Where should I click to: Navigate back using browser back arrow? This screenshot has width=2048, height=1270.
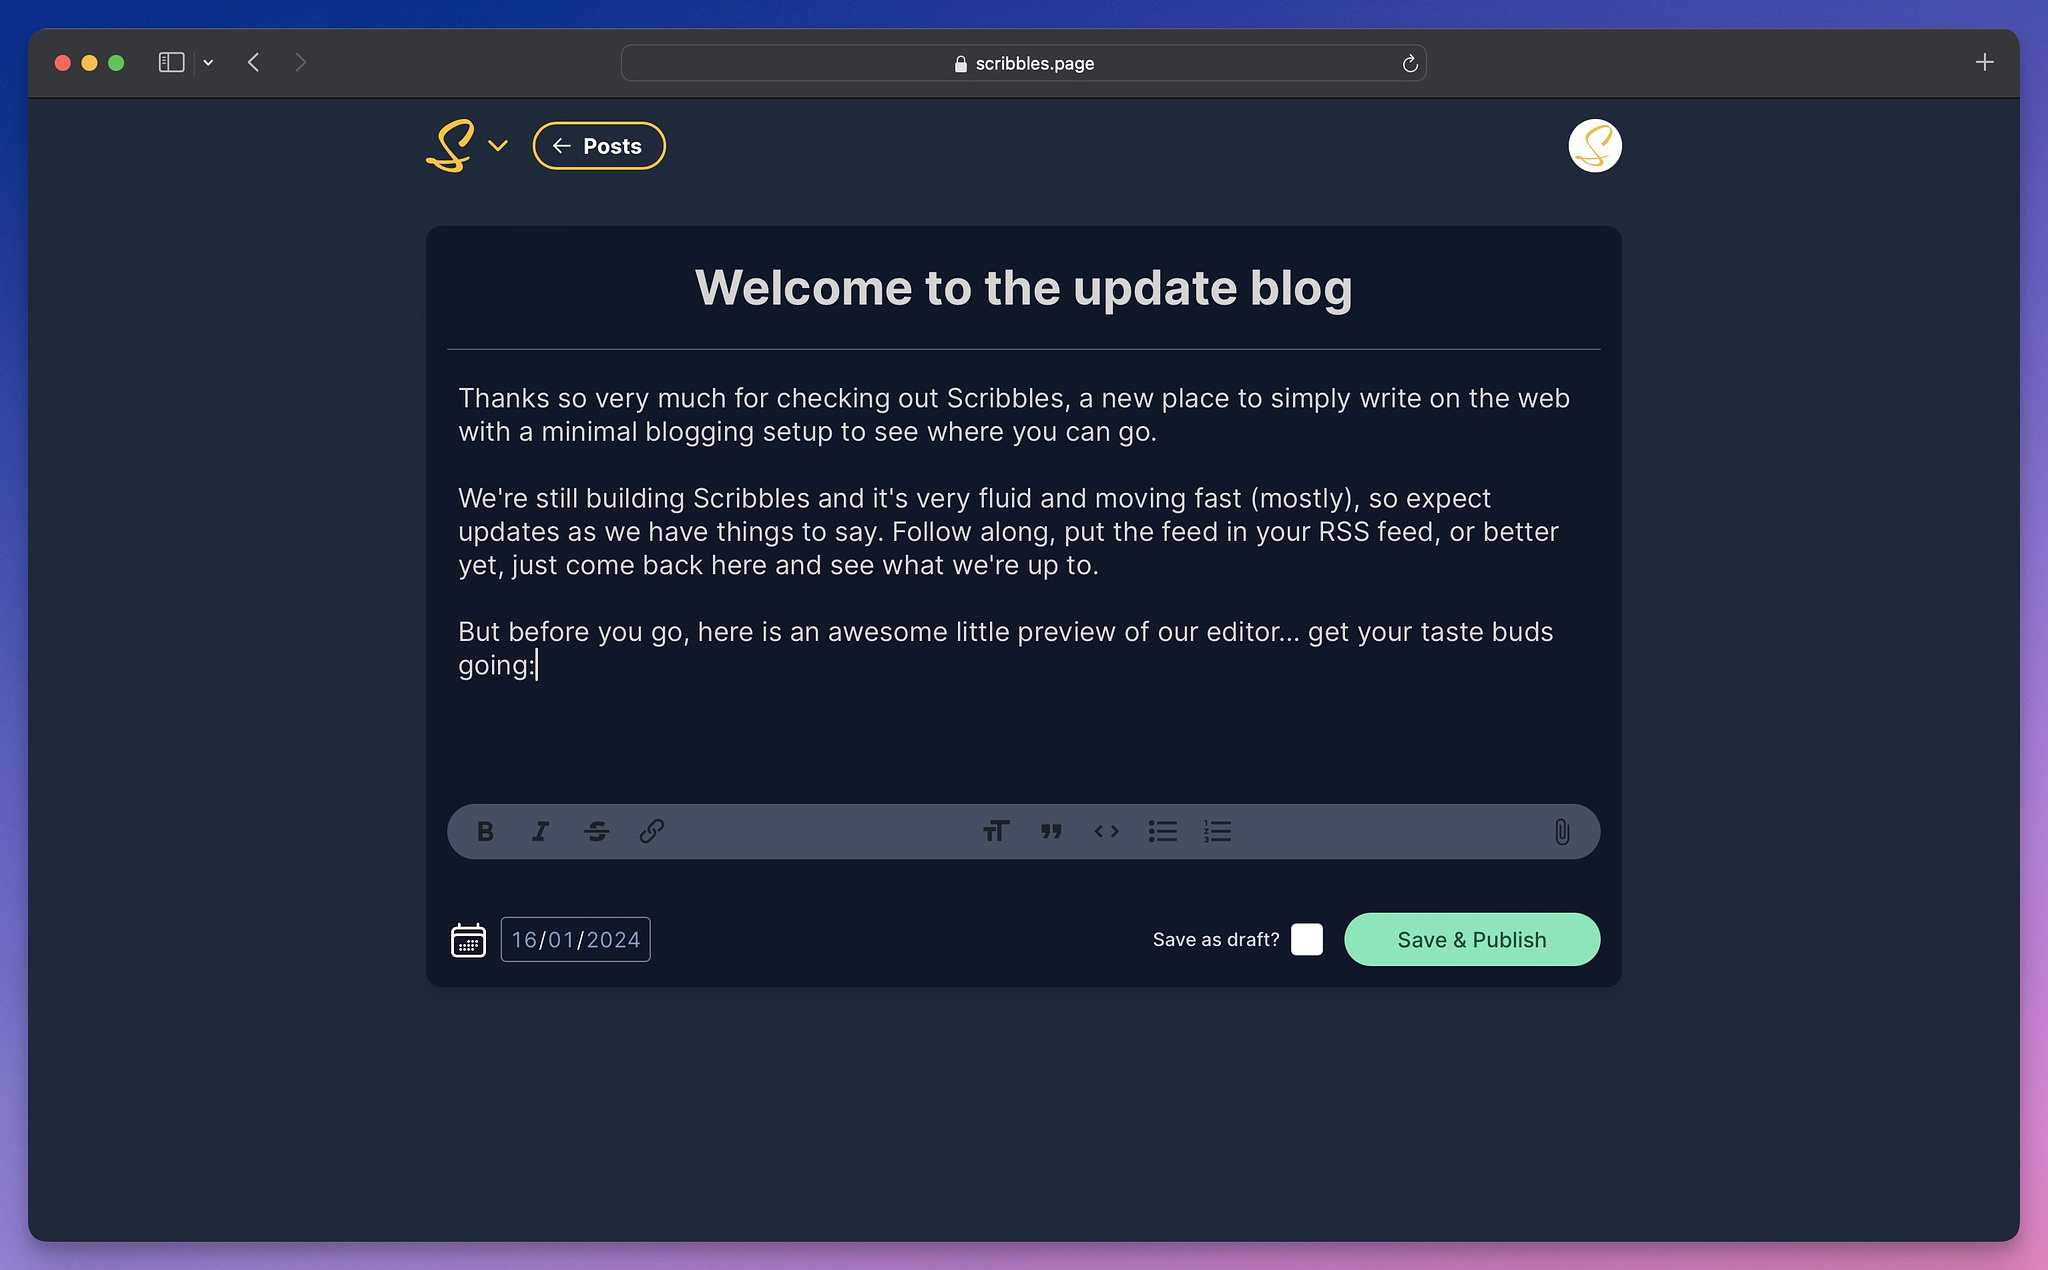click(x=255, y=61)
